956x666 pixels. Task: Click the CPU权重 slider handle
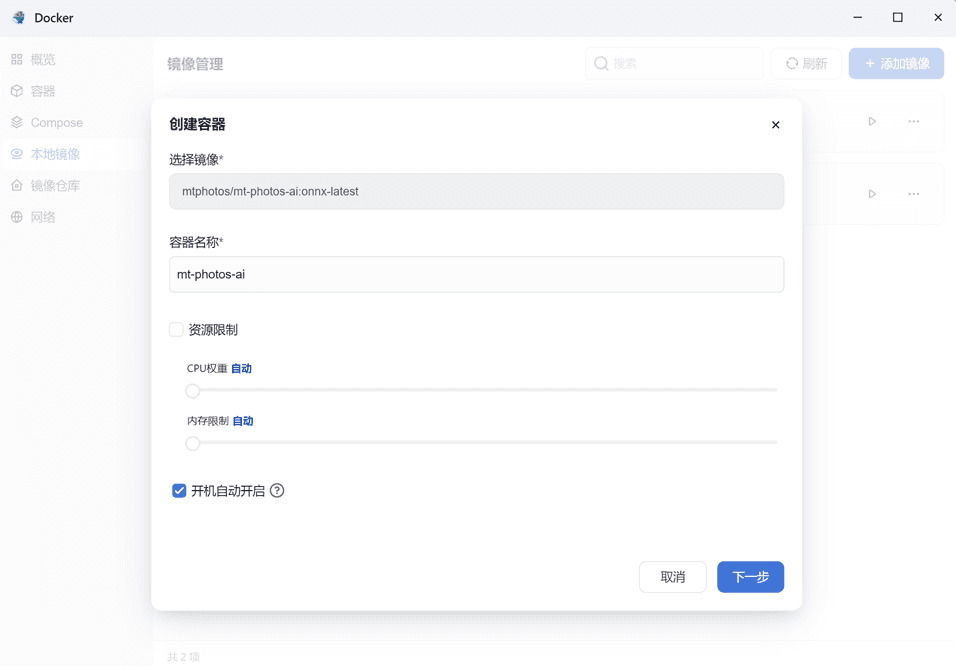pos(193,391)
